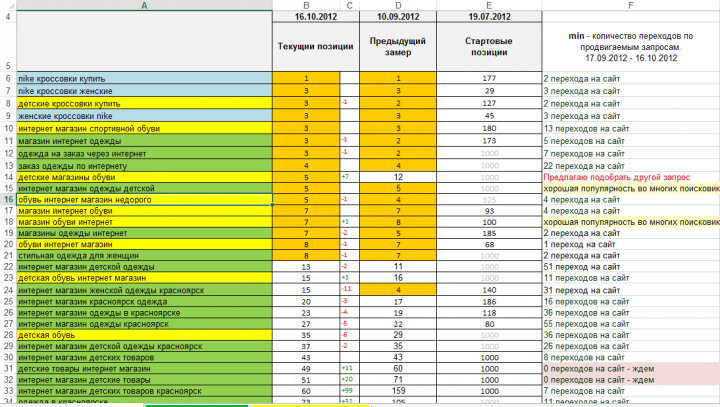
Task: Click the +20 change value
Action: pos(347,379)
